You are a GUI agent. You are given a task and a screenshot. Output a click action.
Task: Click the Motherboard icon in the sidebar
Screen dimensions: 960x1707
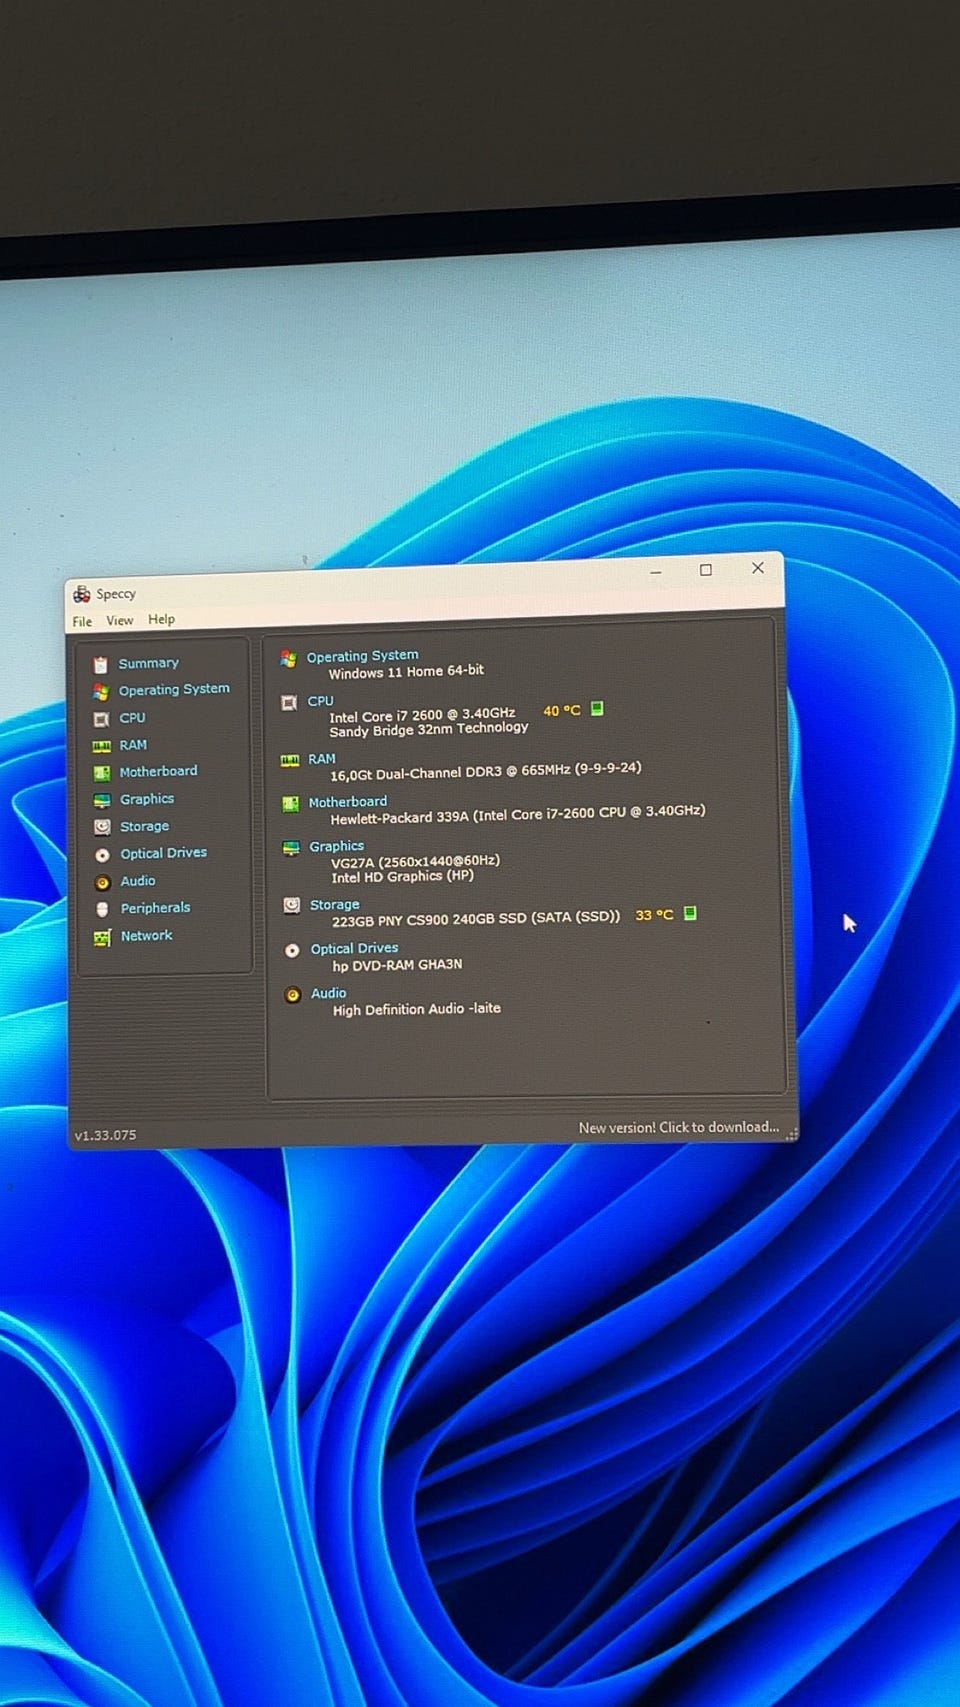click(x=101, y=773)
